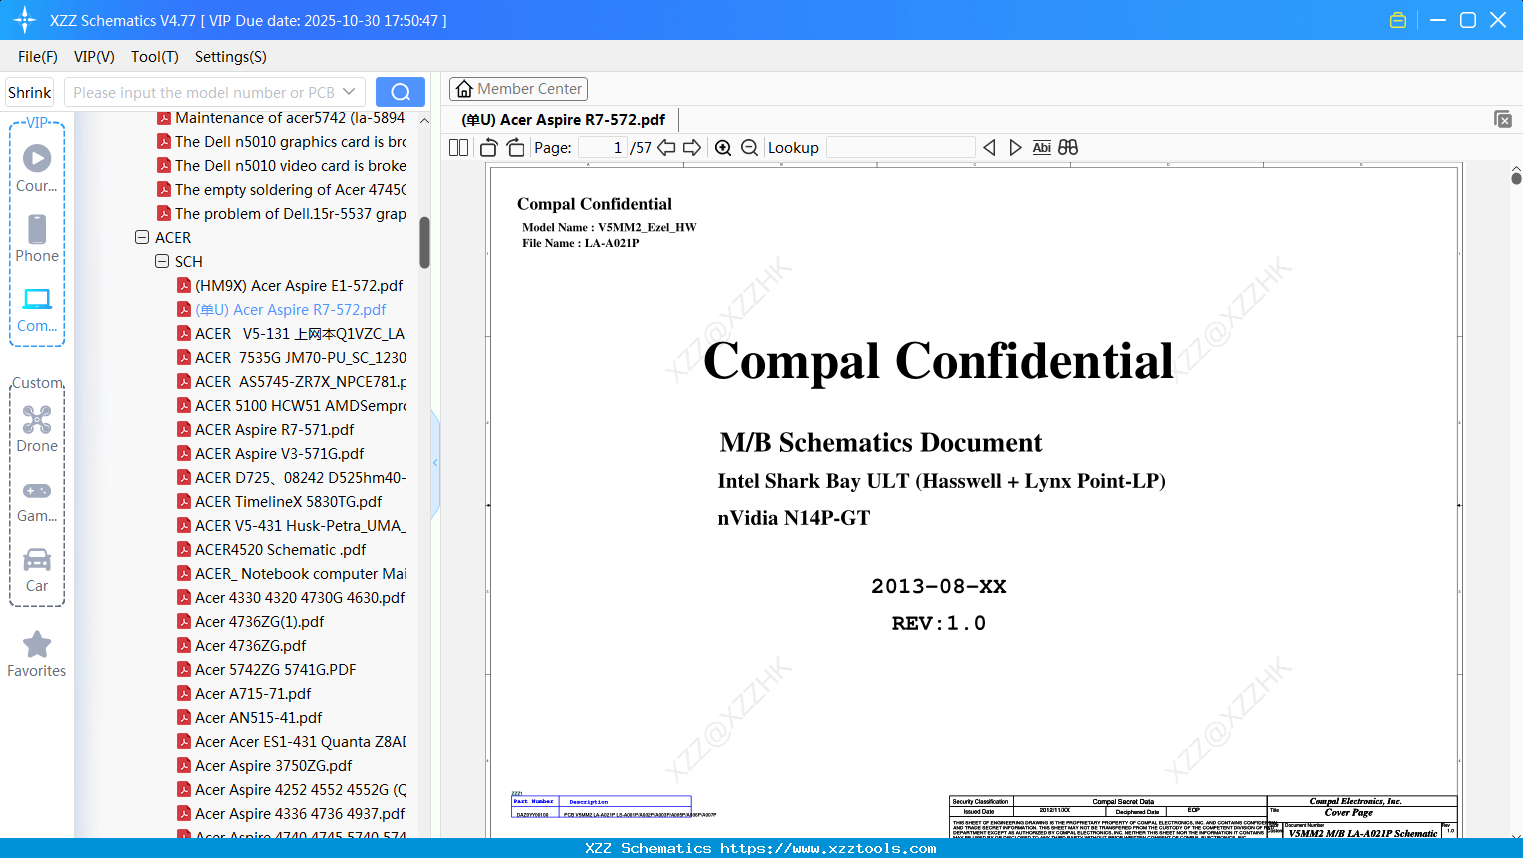Click the XZZ Schematics app logo

[x=24, y=20]
